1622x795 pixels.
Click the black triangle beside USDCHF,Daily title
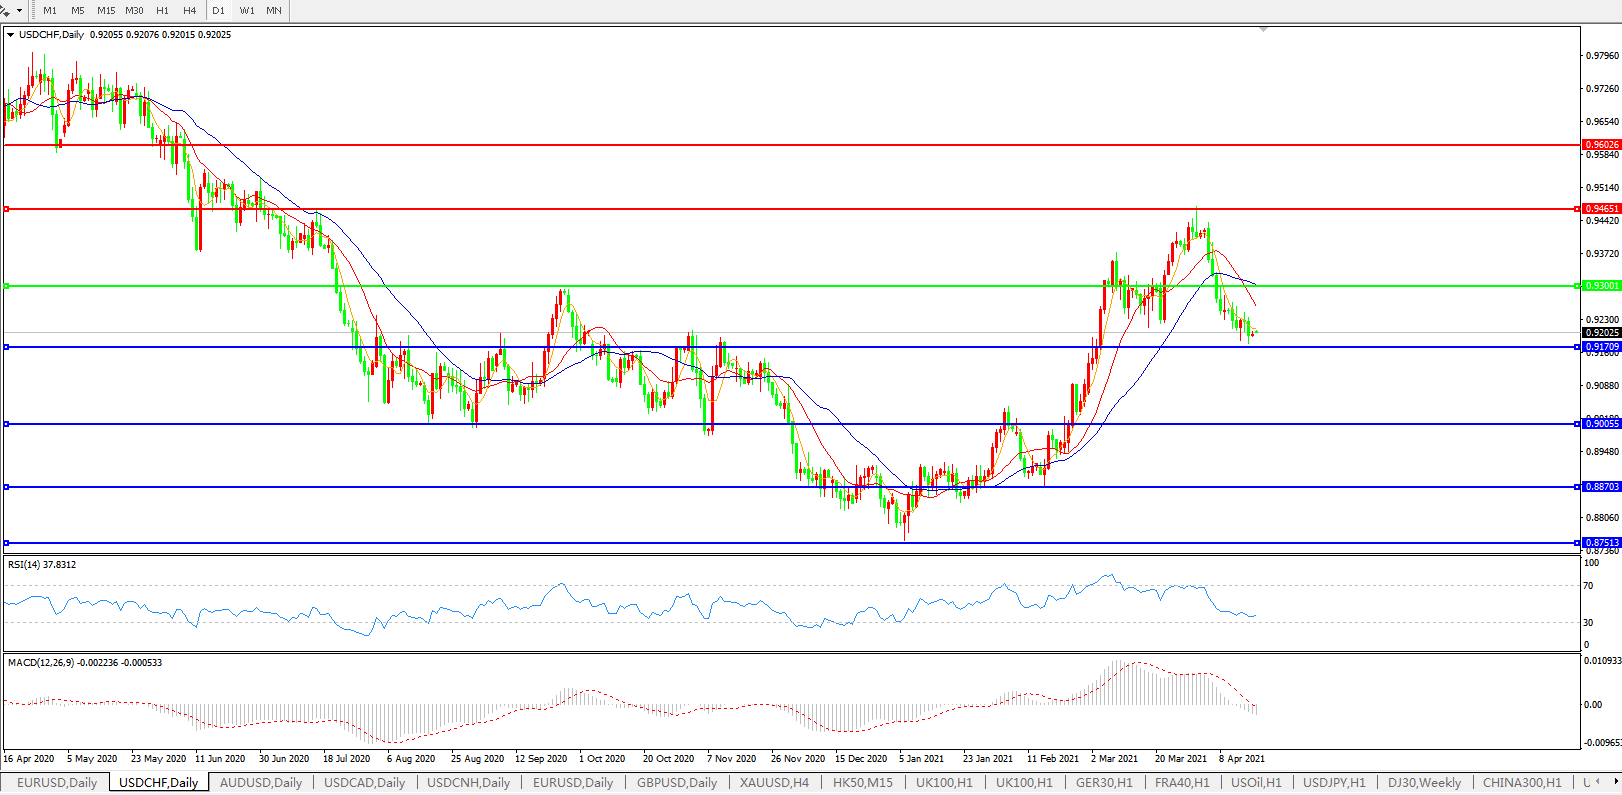11,35
